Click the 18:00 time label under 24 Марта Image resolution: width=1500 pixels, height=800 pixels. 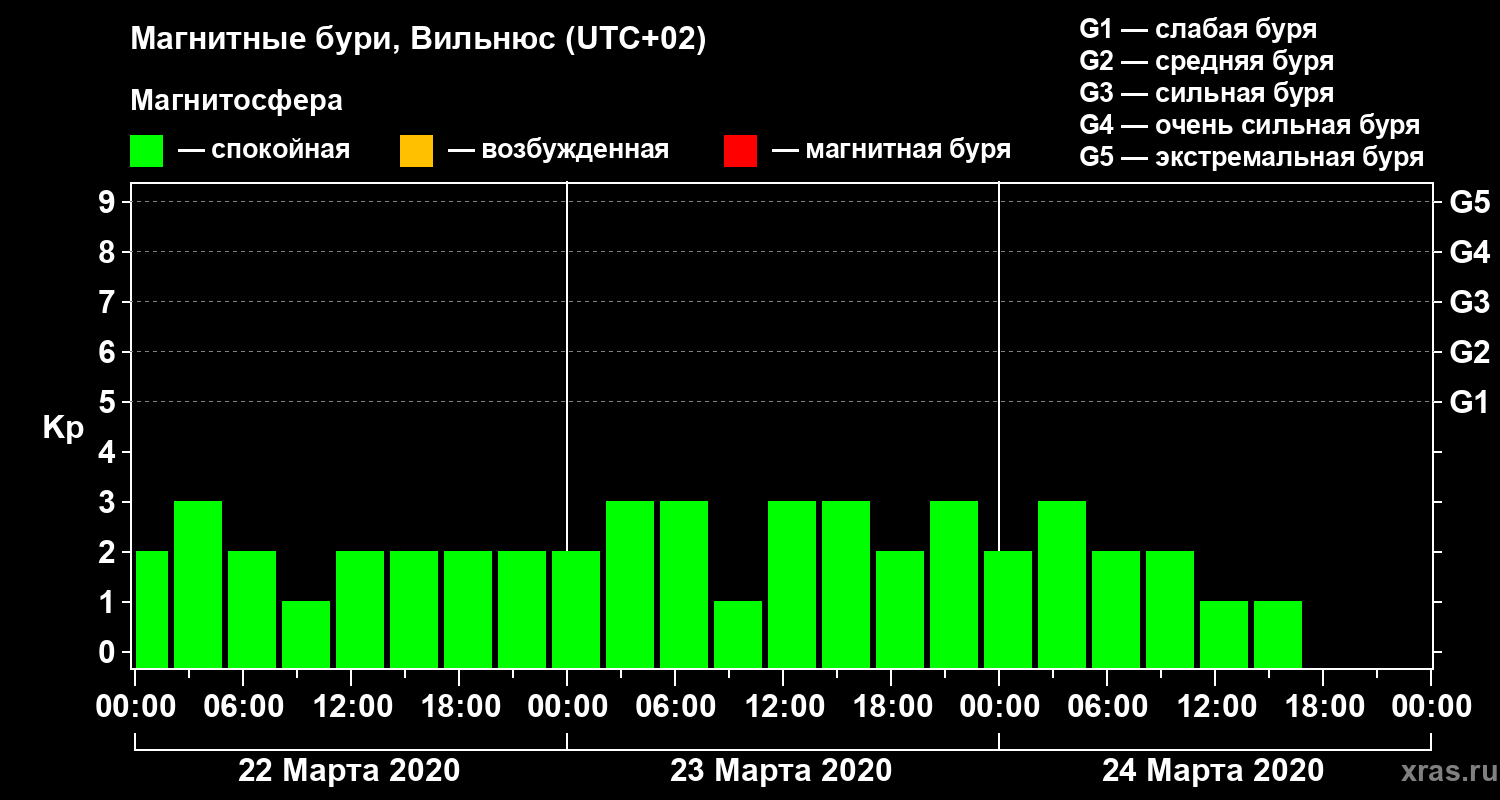click(x=1324, y=707)
